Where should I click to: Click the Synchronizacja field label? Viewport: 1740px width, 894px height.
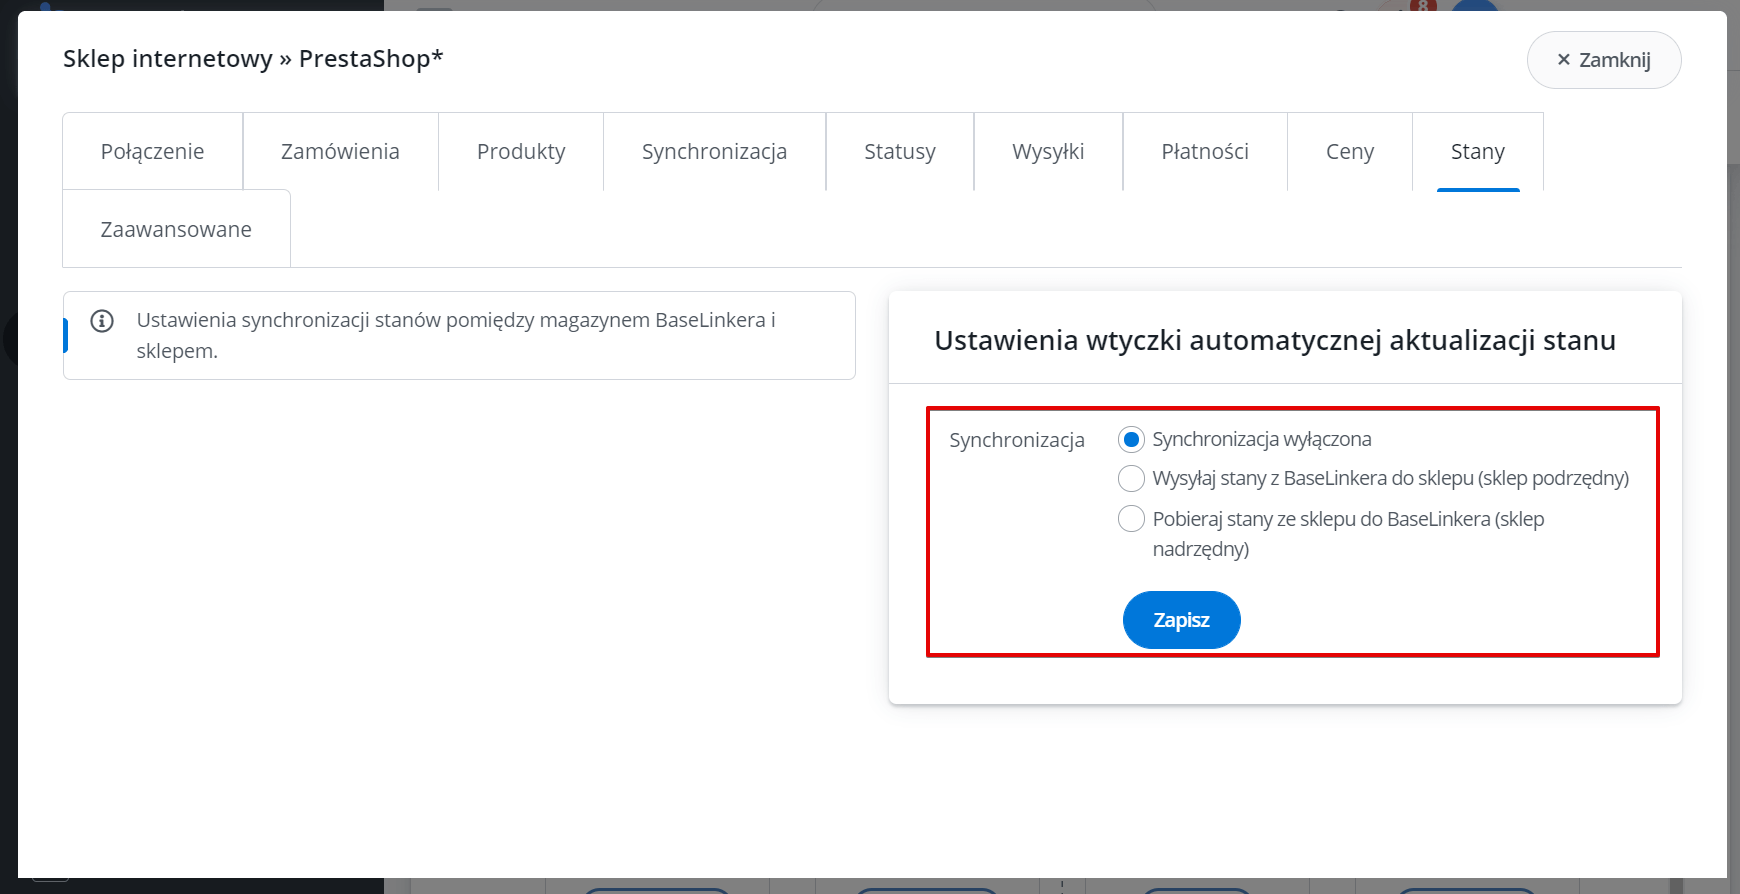(1017, 440)
